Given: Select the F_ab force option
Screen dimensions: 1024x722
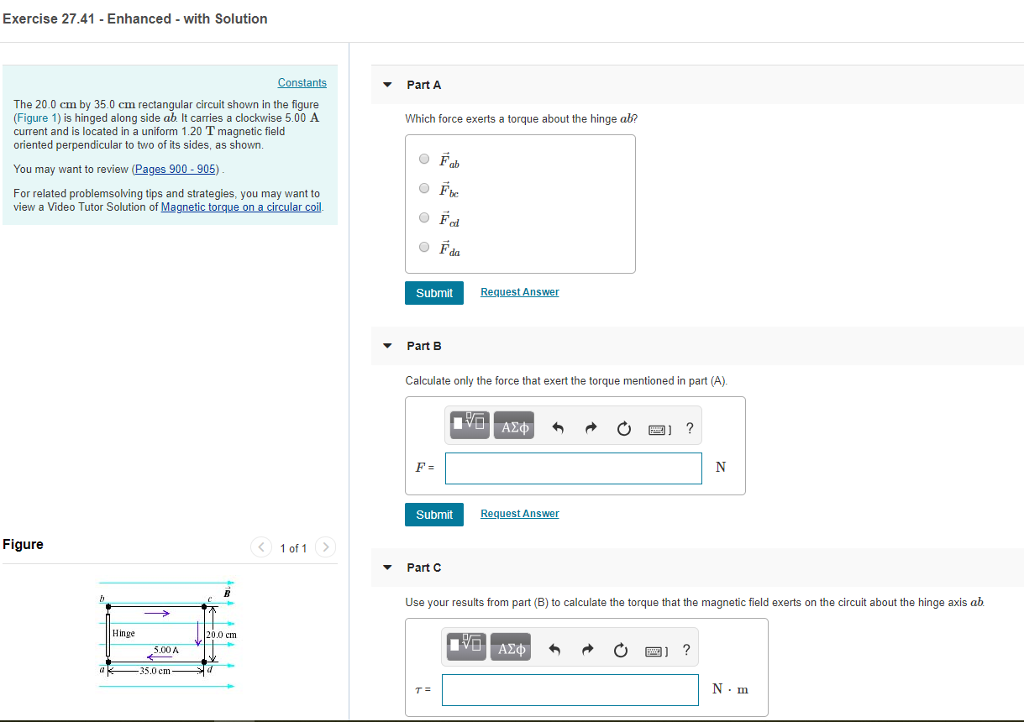Looking at the screenshot, I should pyautogui.click(x=423, y=159).
